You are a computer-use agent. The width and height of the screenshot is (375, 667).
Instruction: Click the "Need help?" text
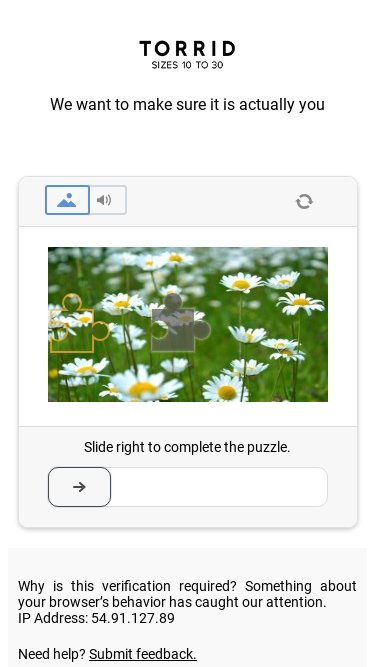pyautogui.click(x=52, y=654)
